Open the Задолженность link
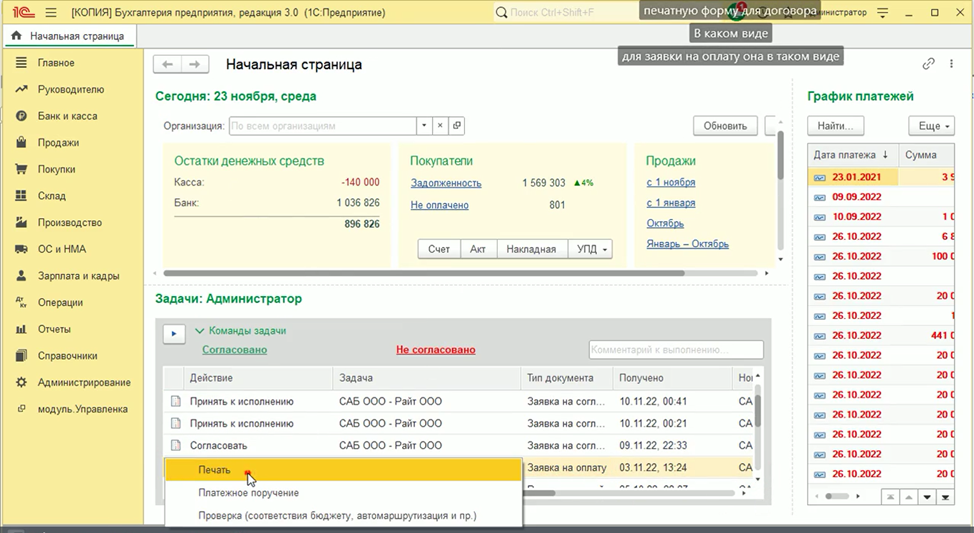Screen dimensions: 974x533 [x=446, y=183]
